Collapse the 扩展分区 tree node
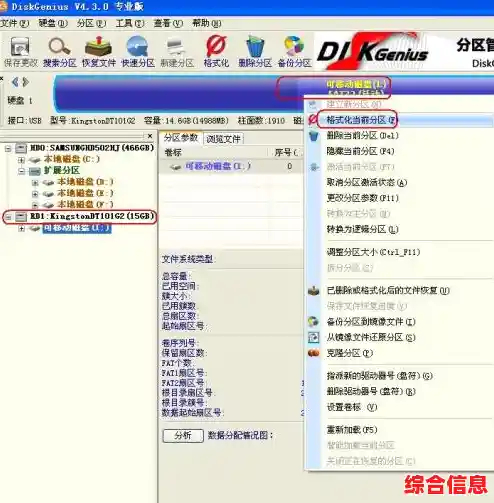This screenshot has height=503, width=494. 21,171
